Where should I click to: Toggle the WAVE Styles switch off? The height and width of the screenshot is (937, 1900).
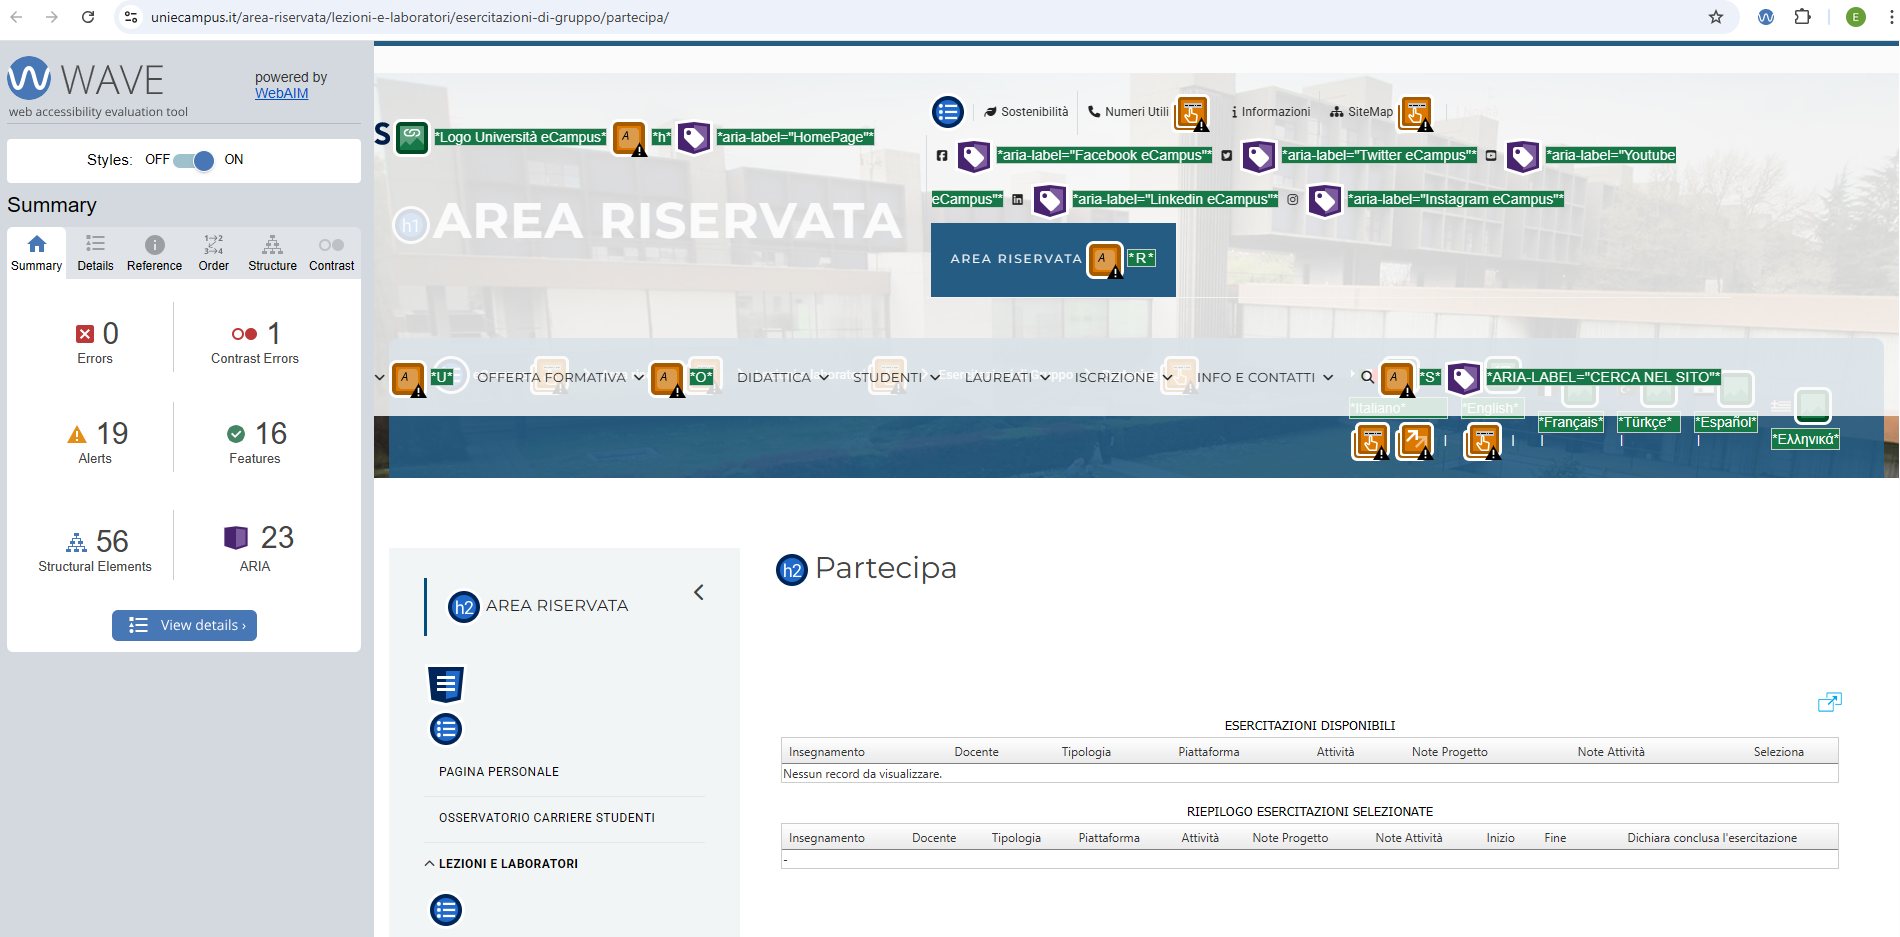pyautogui.click(x=194, y=160)
